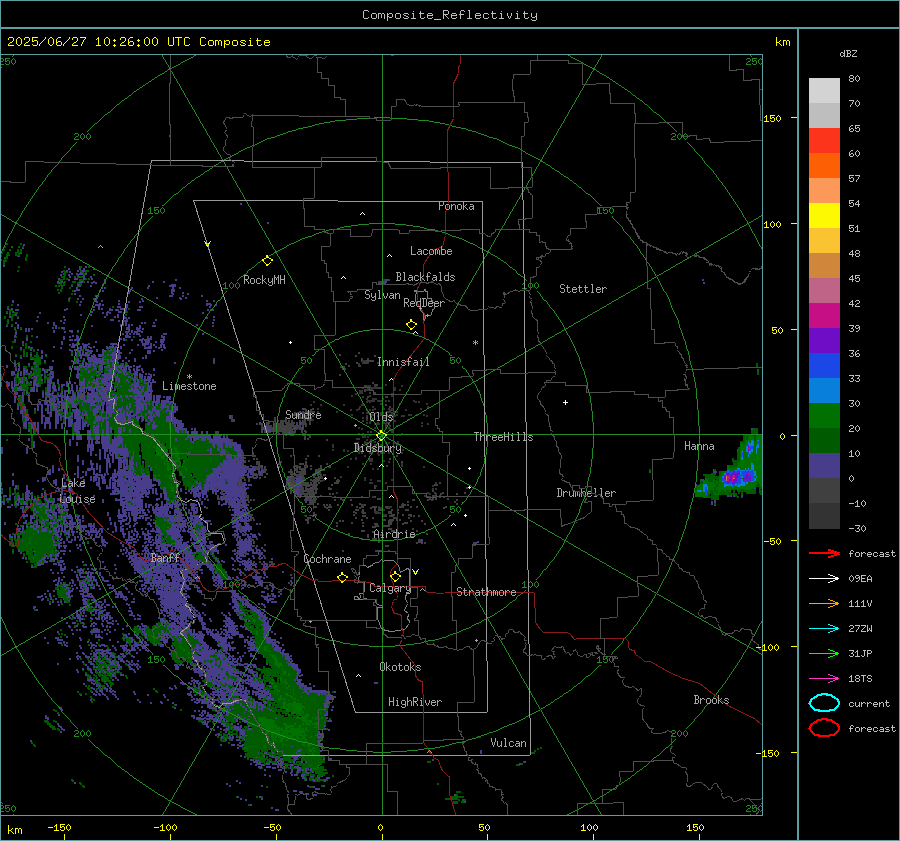Click the Composite_Reflectivity title text
This screenshot has height=841, width=900.
tap(449, 15)
